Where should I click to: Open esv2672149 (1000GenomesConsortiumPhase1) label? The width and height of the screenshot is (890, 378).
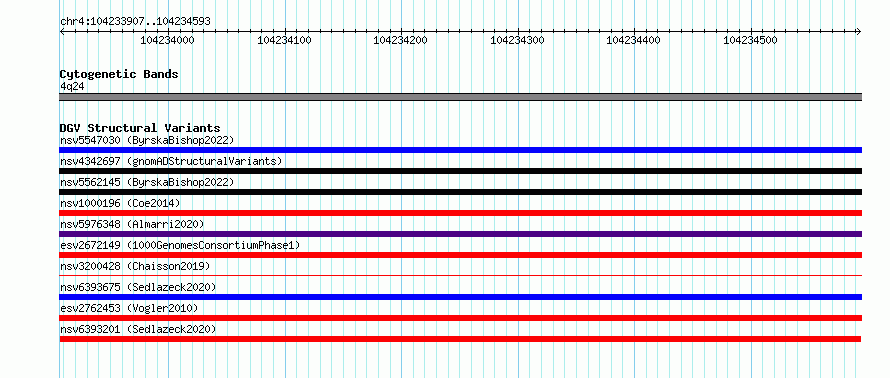[180, 245]
